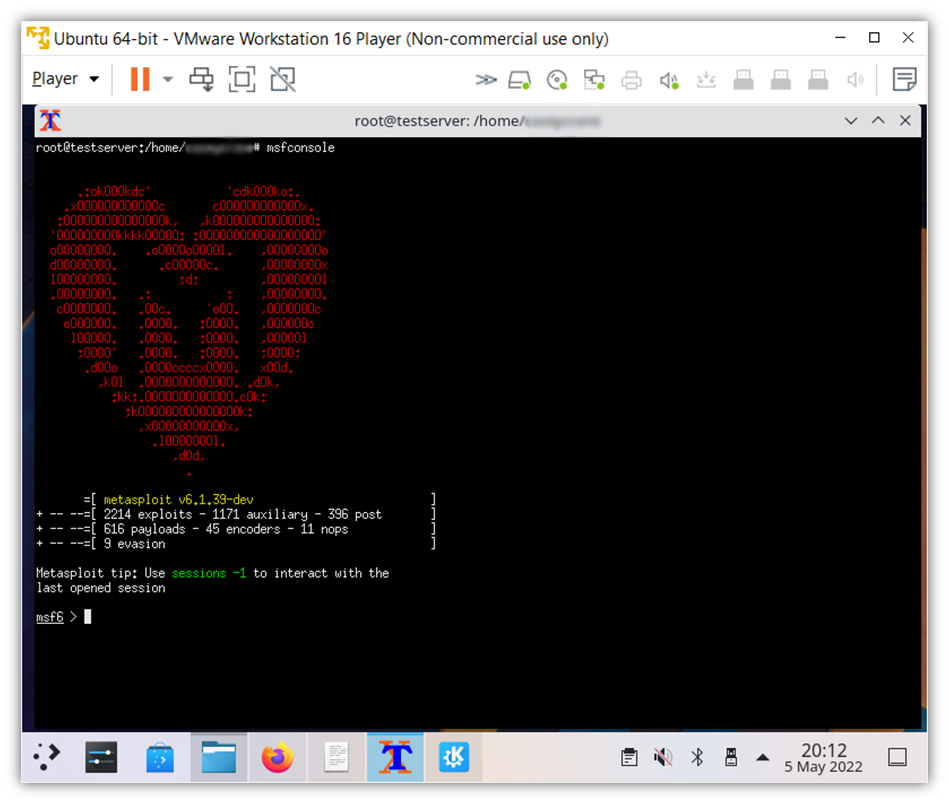Click the USB download-style device icon
Screen dimensions: 949x804
[706, 80]
